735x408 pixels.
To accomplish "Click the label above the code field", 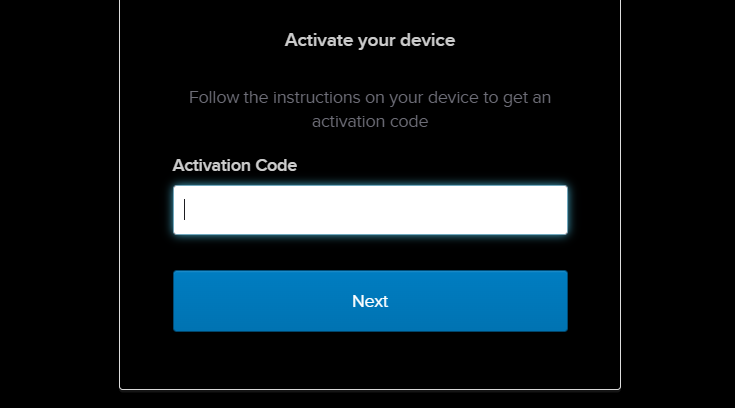I will point(234,166).
